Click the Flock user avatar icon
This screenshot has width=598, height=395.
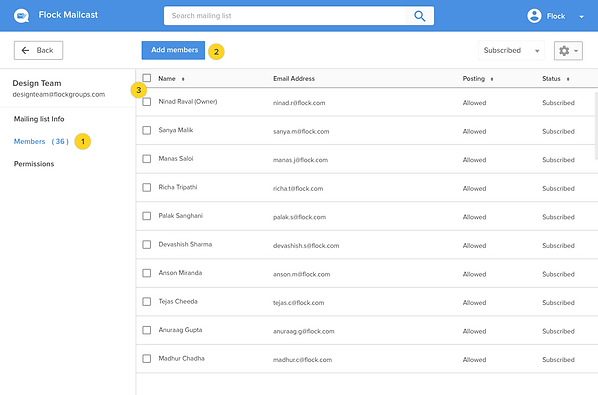tap(534, 16)
